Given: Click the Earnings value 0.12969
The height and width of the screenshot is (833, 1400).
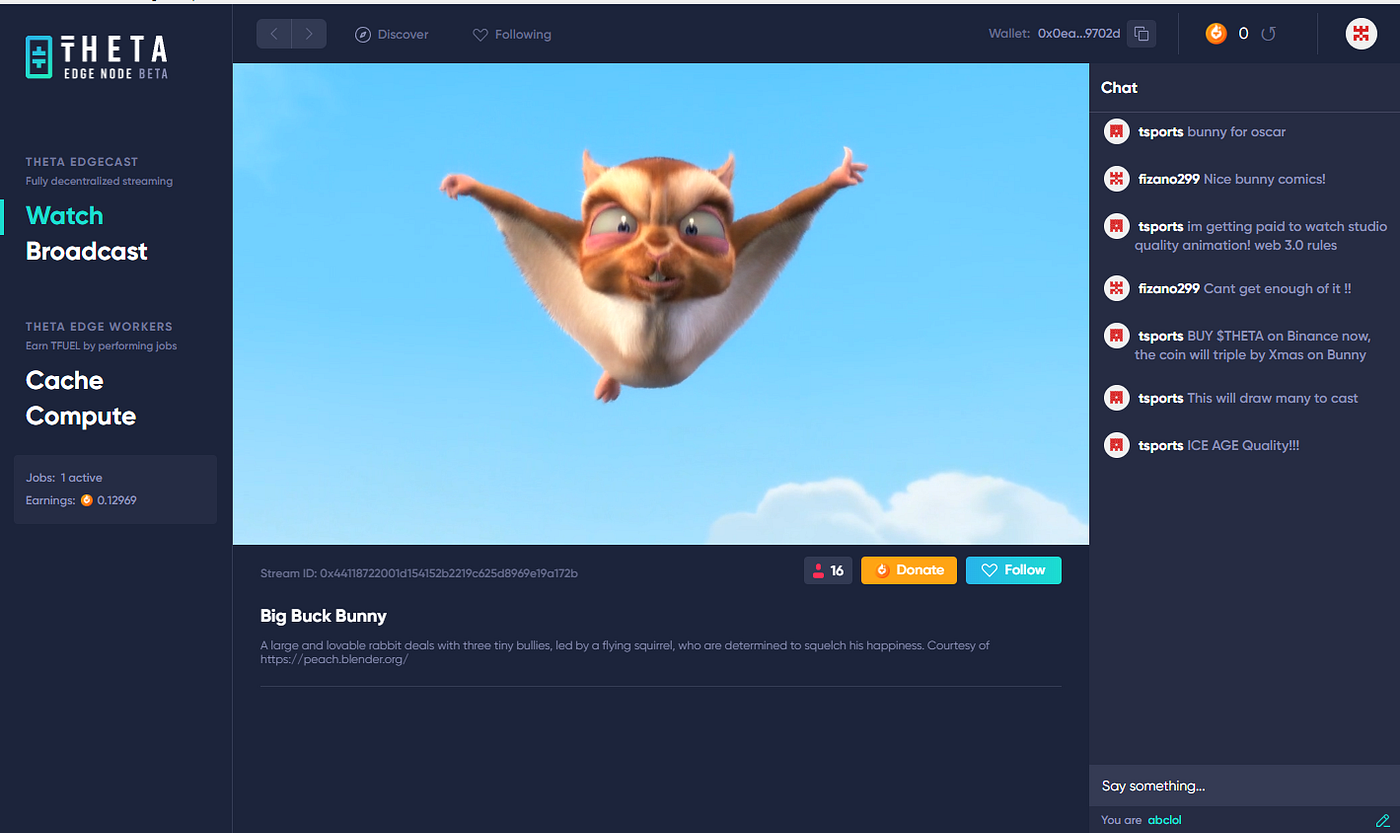Looking at the screenshot, I should [116, 500].
